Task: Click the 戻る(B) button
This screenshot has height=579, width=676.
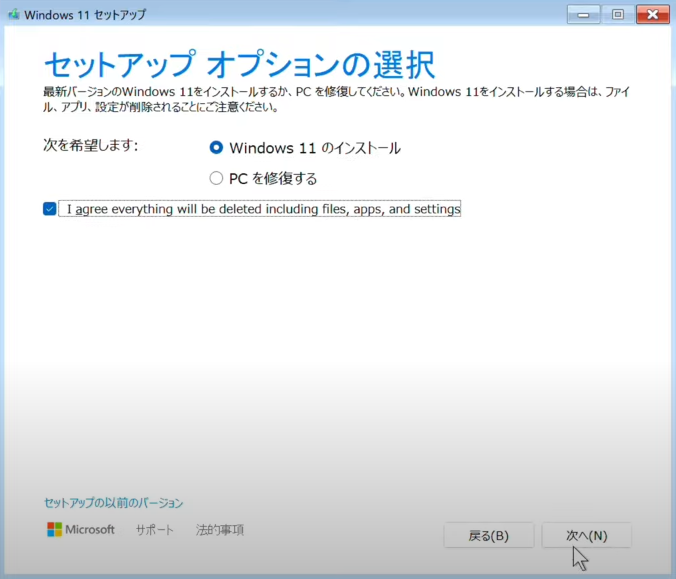Action: [488, 535]
